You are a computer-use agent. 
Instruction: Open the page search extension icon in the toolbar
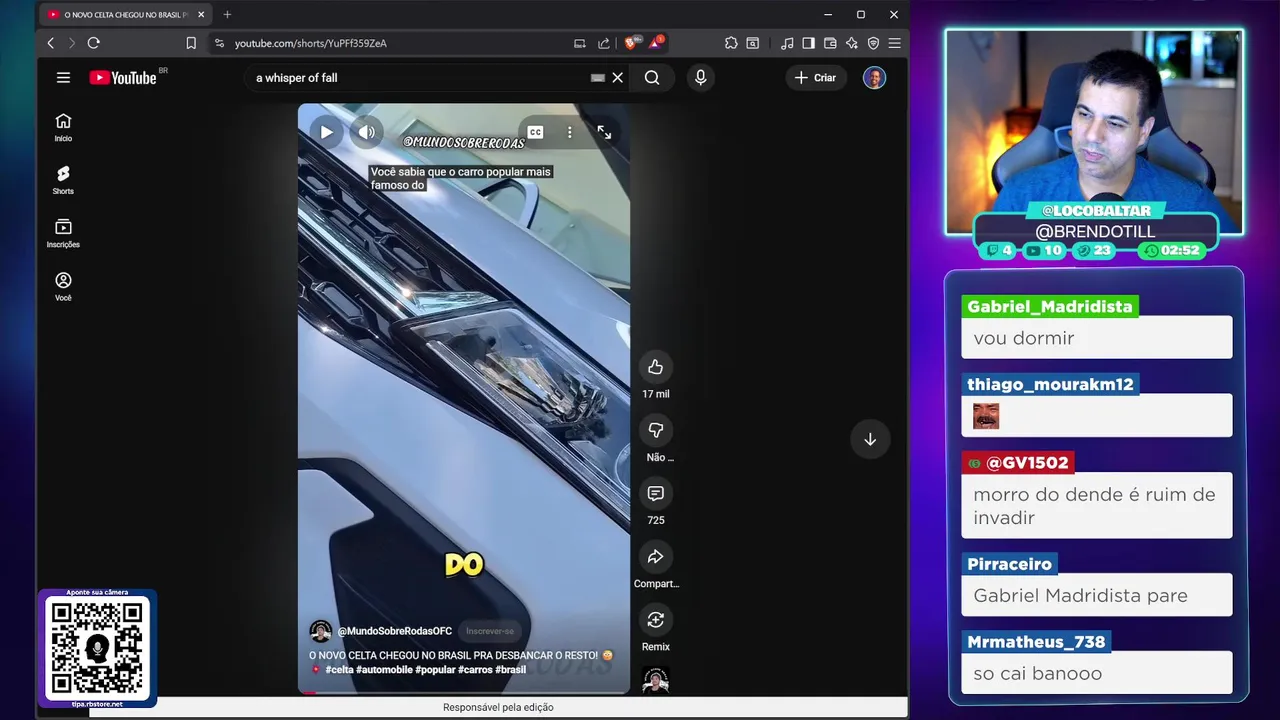(x=753, y=43)
